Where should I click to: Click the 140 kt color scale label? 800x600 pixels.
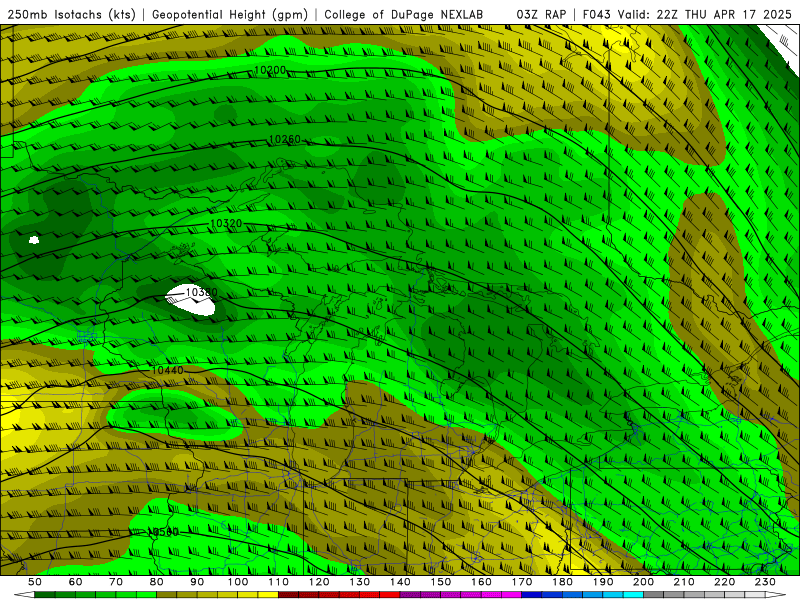400,582
